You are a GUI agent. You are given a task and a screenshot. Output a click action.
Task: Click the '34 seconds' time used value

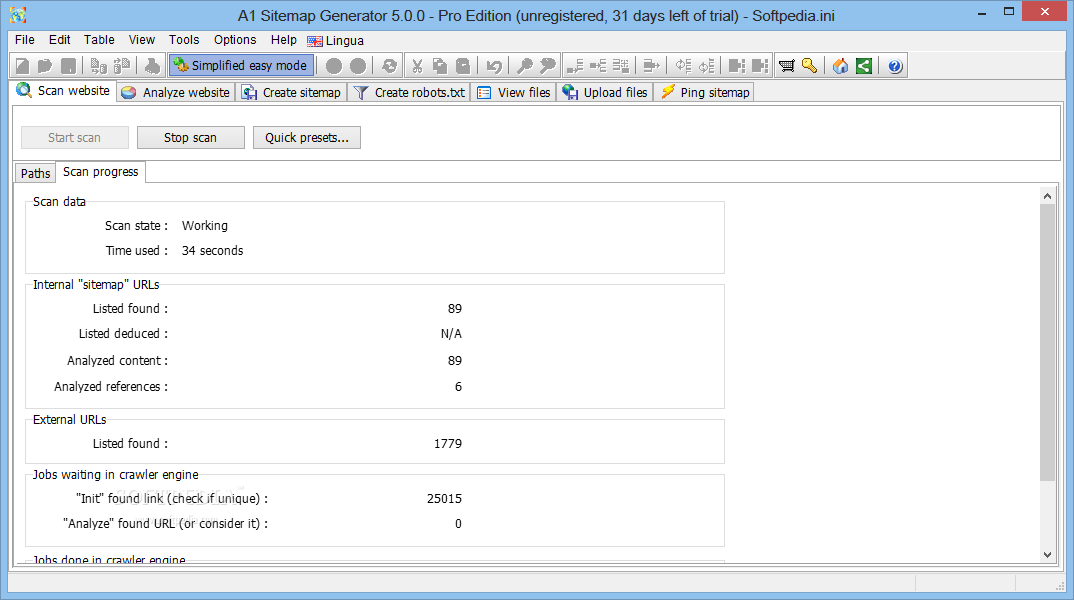click(x=212, y=251)
